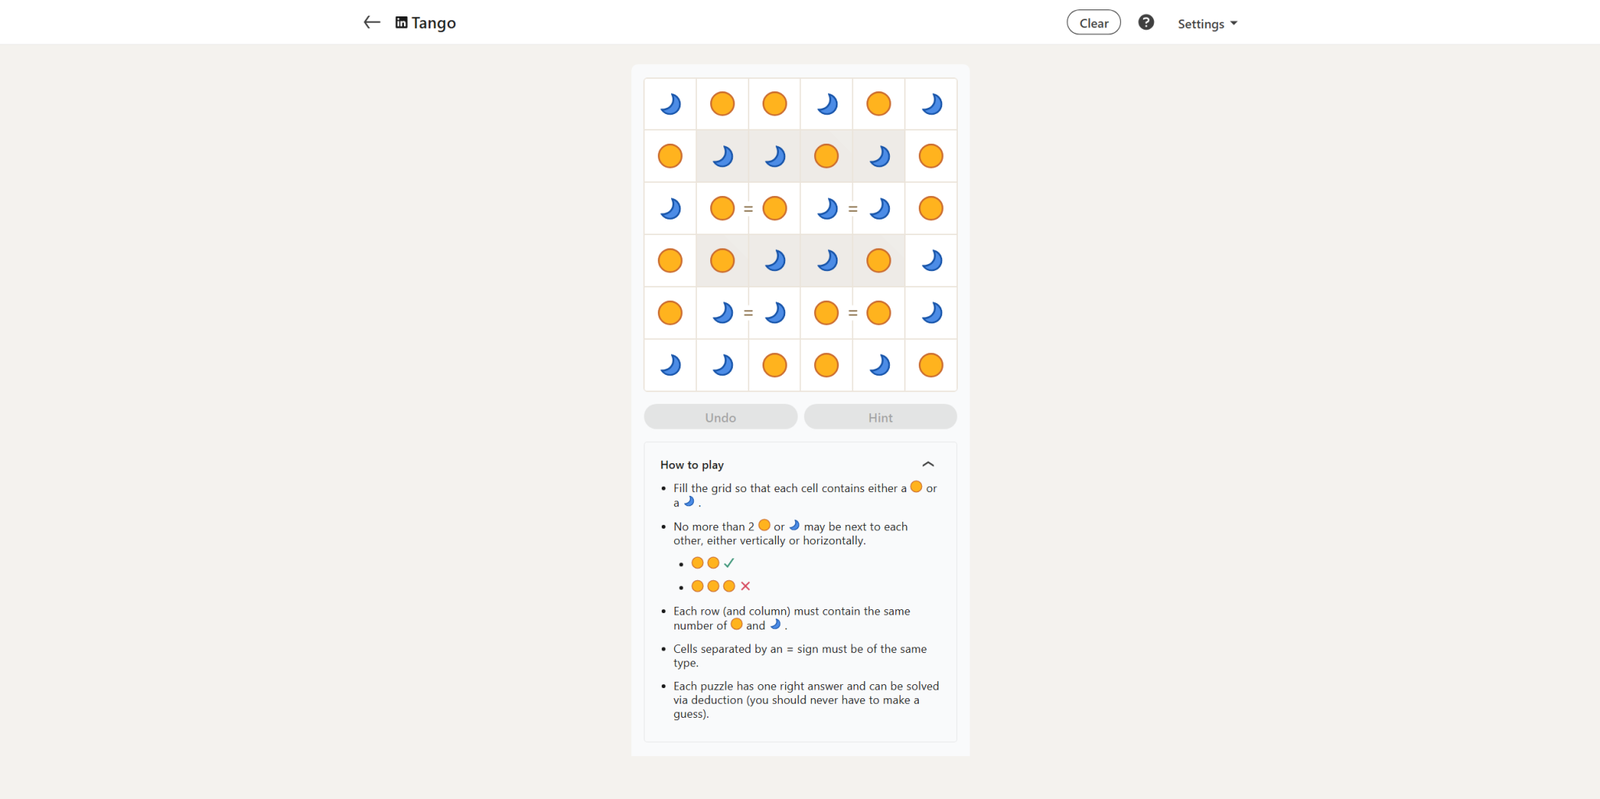Click the How to play heading
The image size is (1600, 799).
click(x=692, y=465)
